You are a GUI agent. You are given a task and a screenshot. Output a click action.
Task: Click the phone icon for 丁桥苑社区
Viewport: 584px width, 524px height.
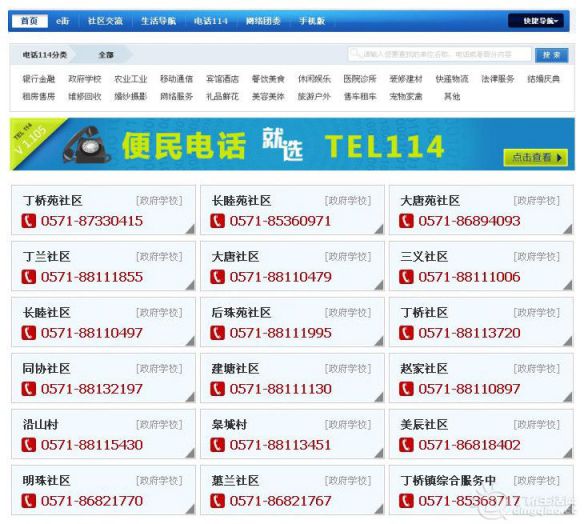[29, 221]
